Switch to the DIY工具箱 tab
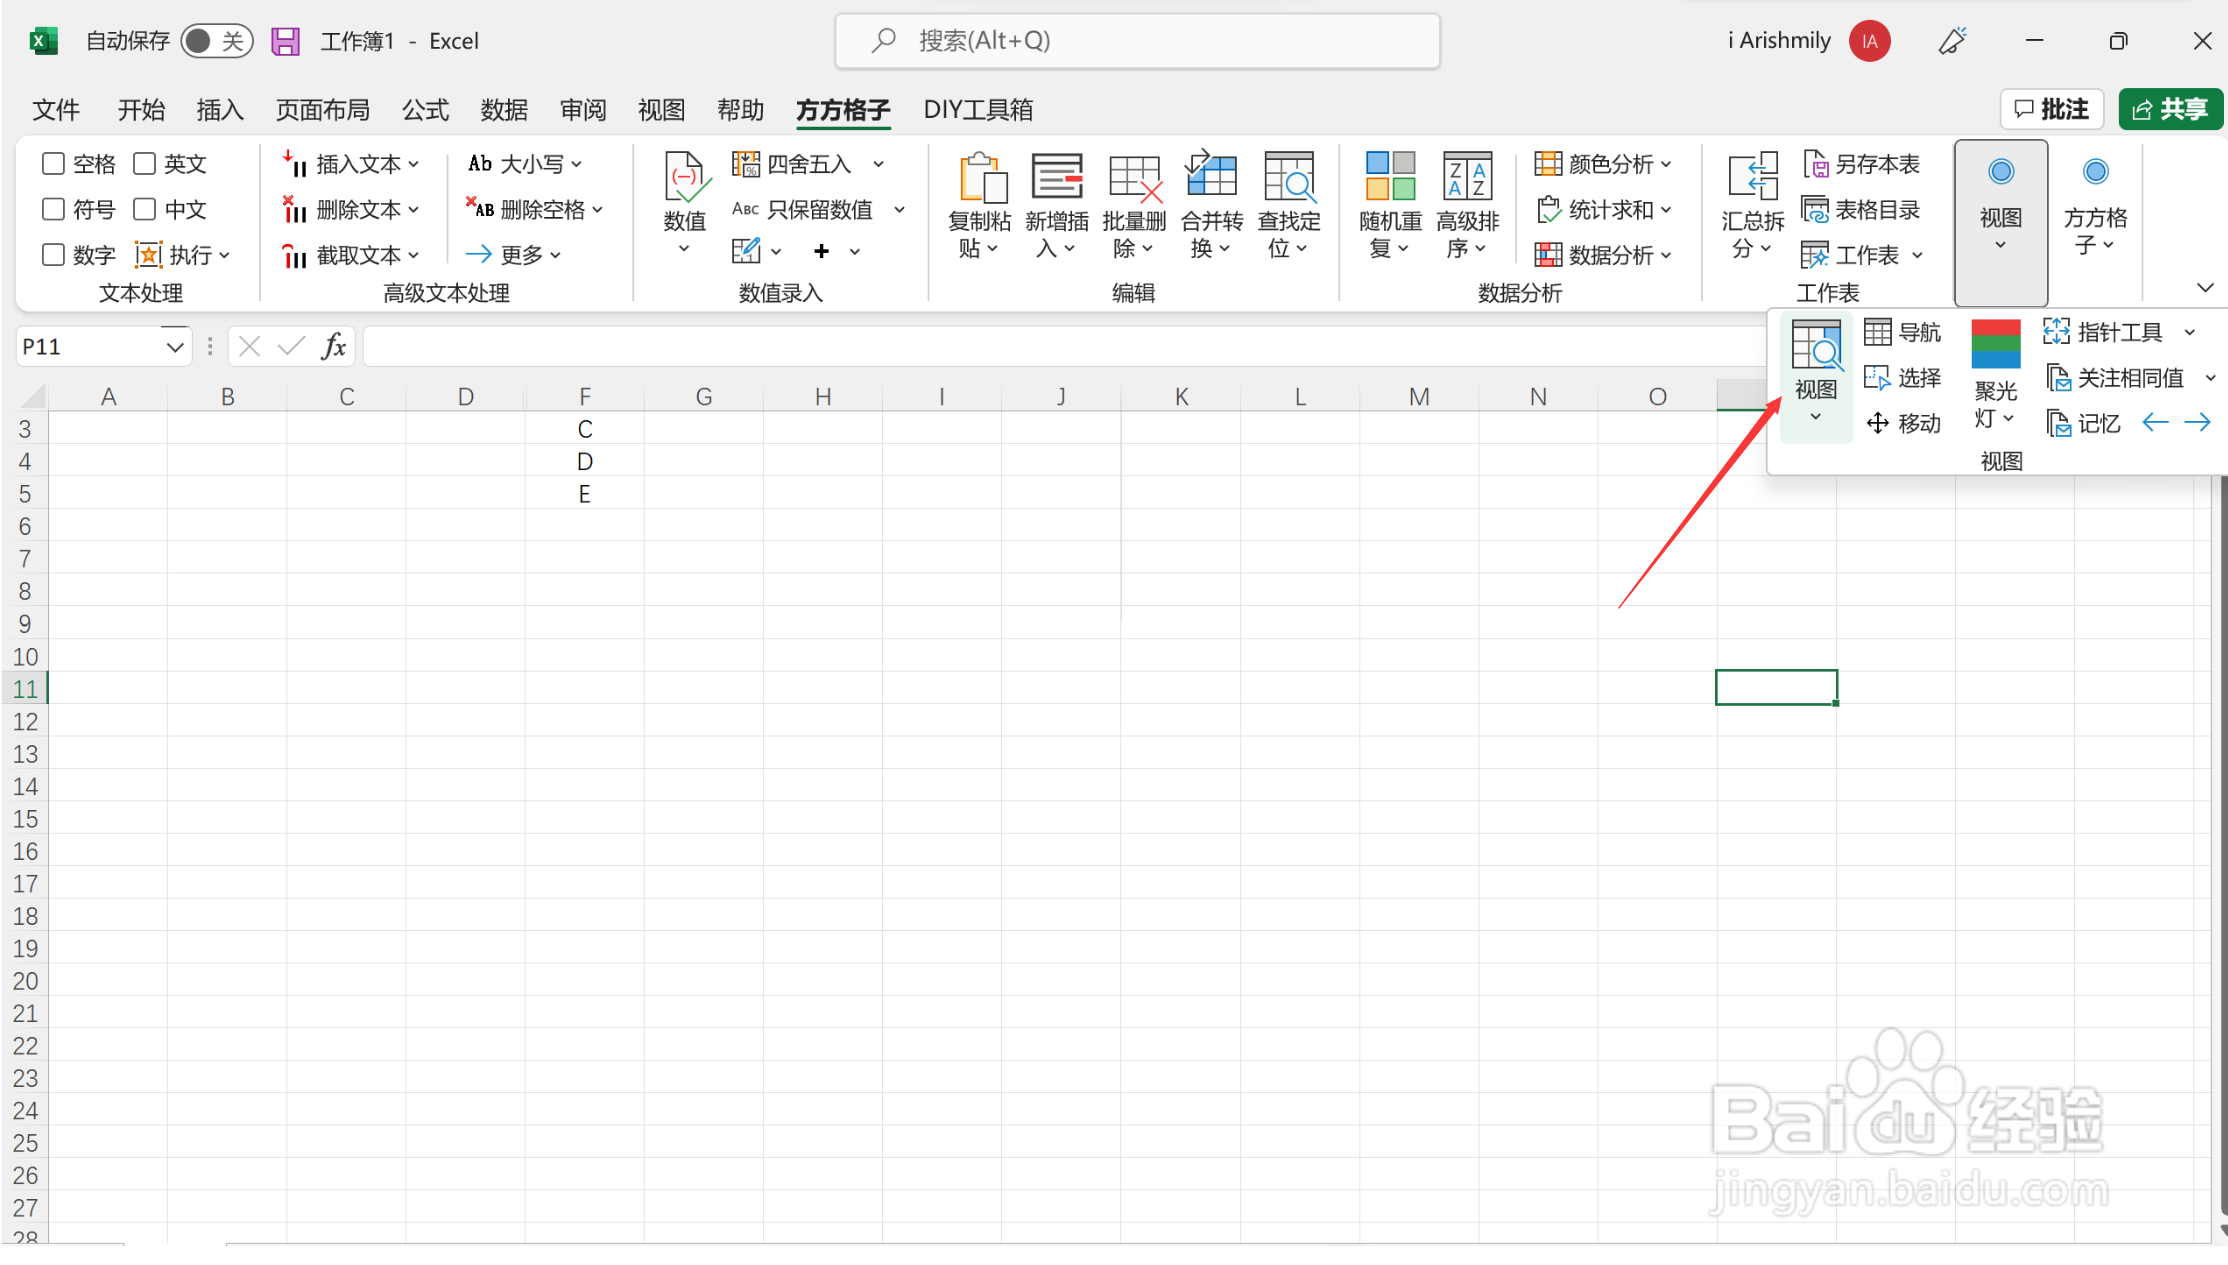The image size is (2228, 1265). point(977,110)
